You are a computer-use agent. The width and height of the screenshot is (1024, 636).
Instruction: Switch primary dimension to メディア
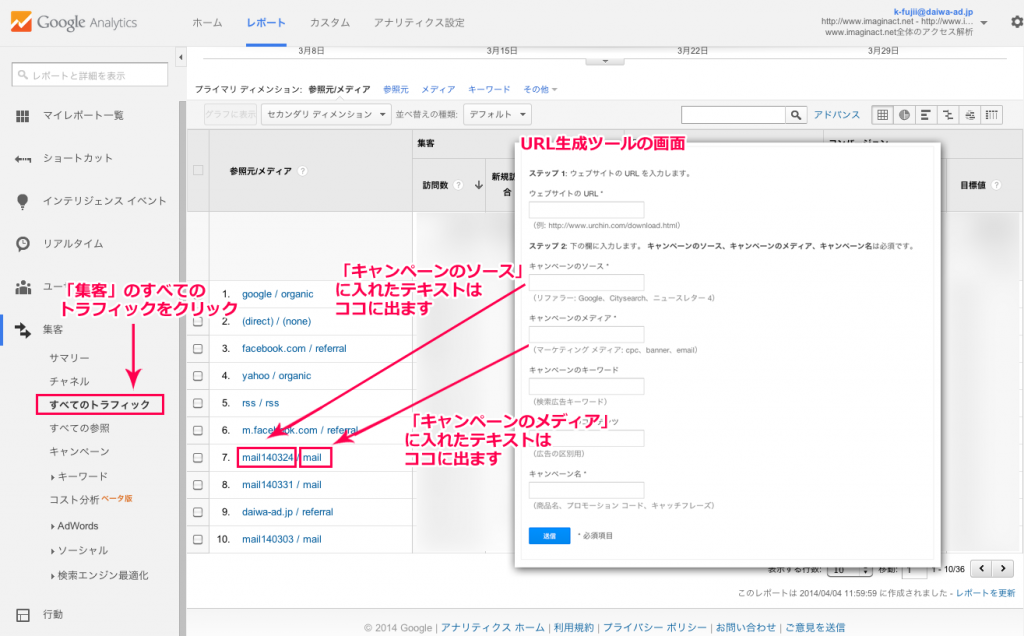pos(438,89)
